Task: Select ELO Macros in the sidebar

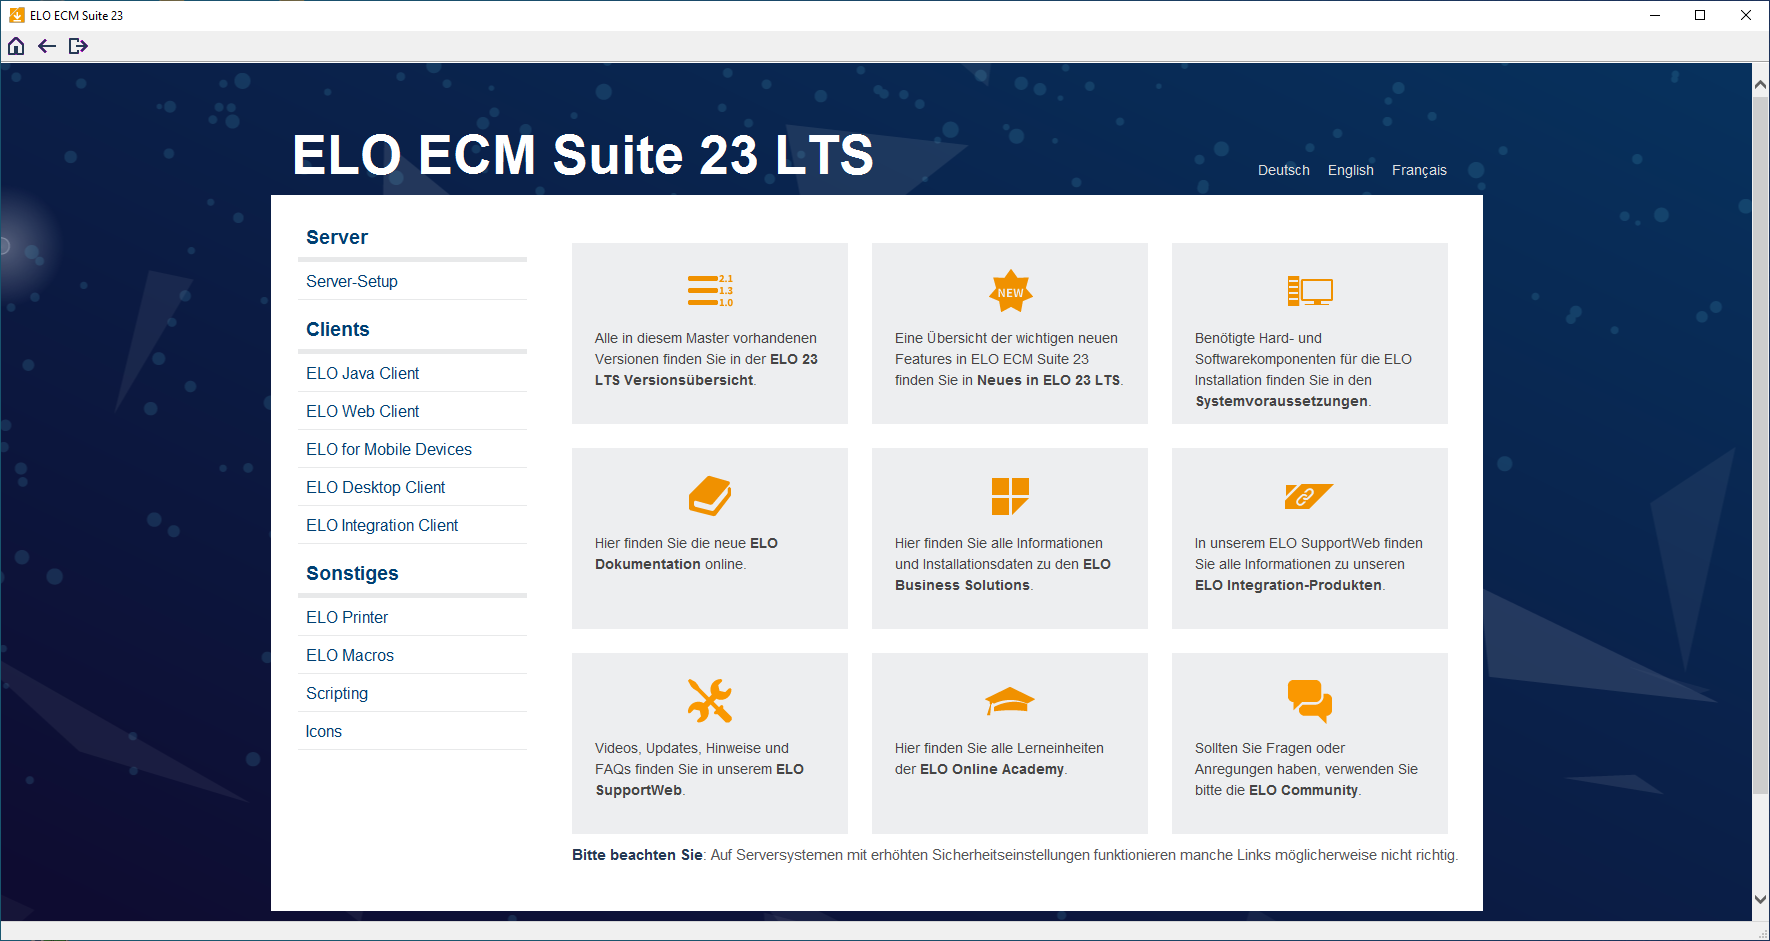Action: pyautogui.click(x=412, y=656)
